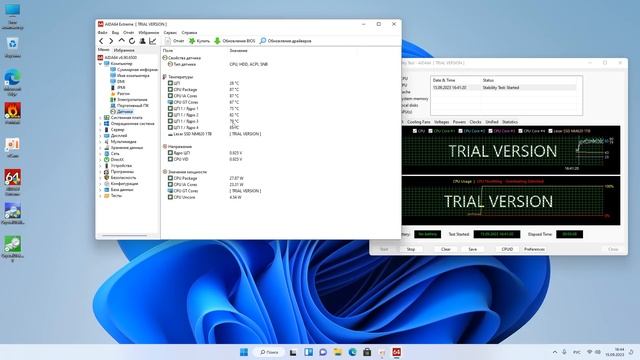Go back with the left arrow in AIDA64 toolbar
This screenshot has width=640, height=360.
point(101,41)
